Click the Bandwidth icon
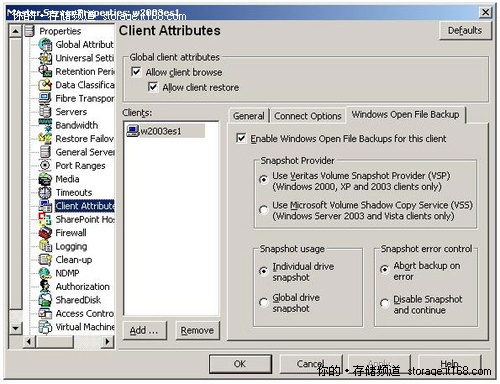Screen dimensions: 500x384 45,125
